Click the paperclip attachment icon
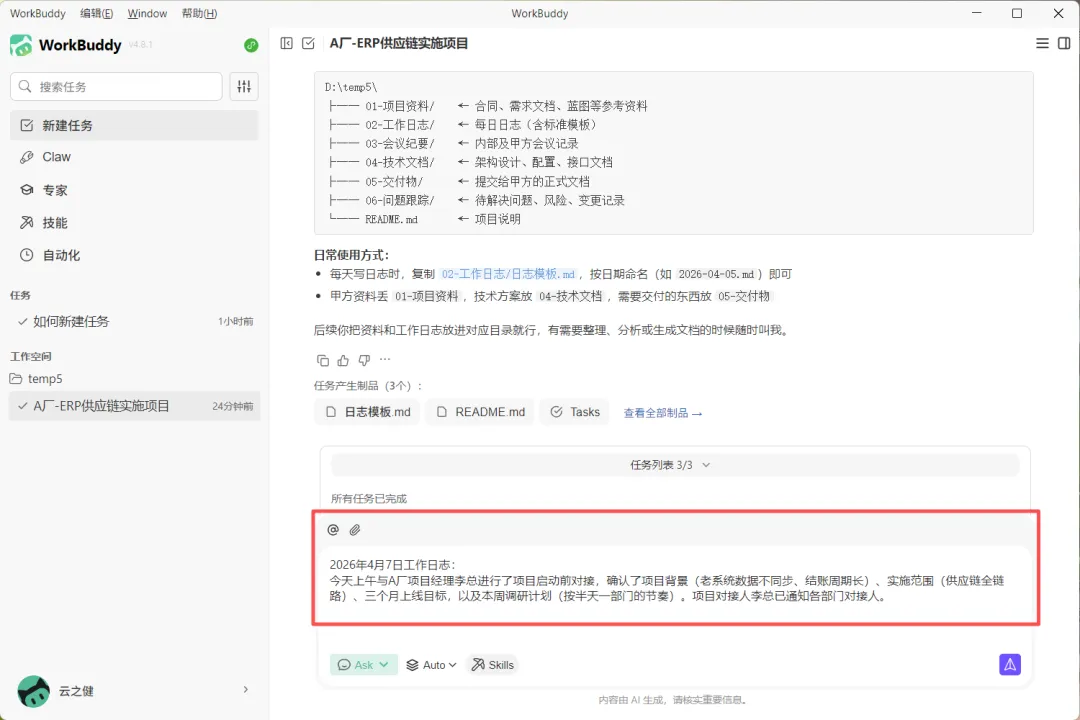Viewport: 1080px width, 720px height. pos(355,530)
